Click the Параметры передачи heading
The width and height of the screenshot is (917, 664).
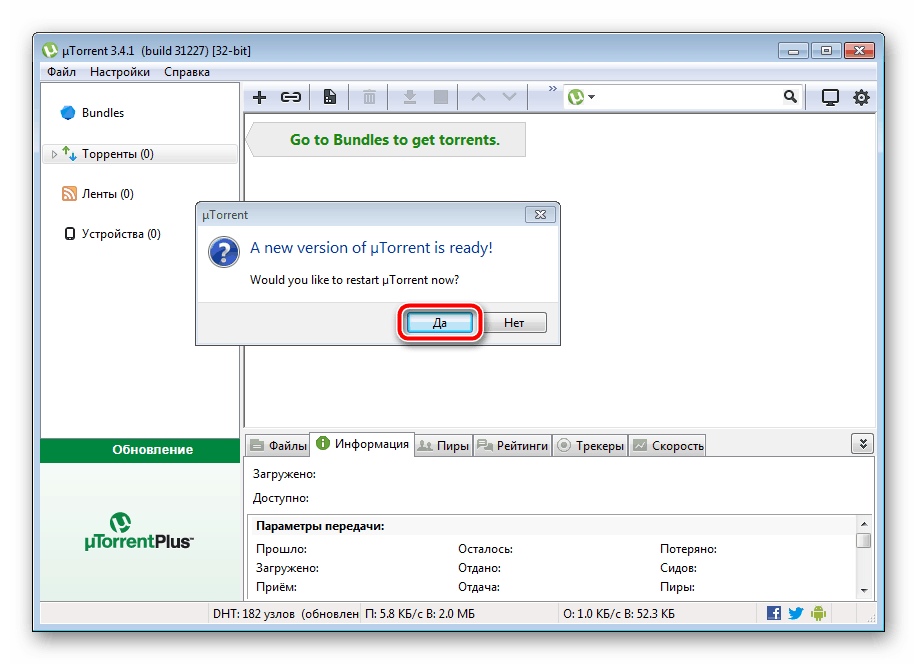(x=320, y=526)
